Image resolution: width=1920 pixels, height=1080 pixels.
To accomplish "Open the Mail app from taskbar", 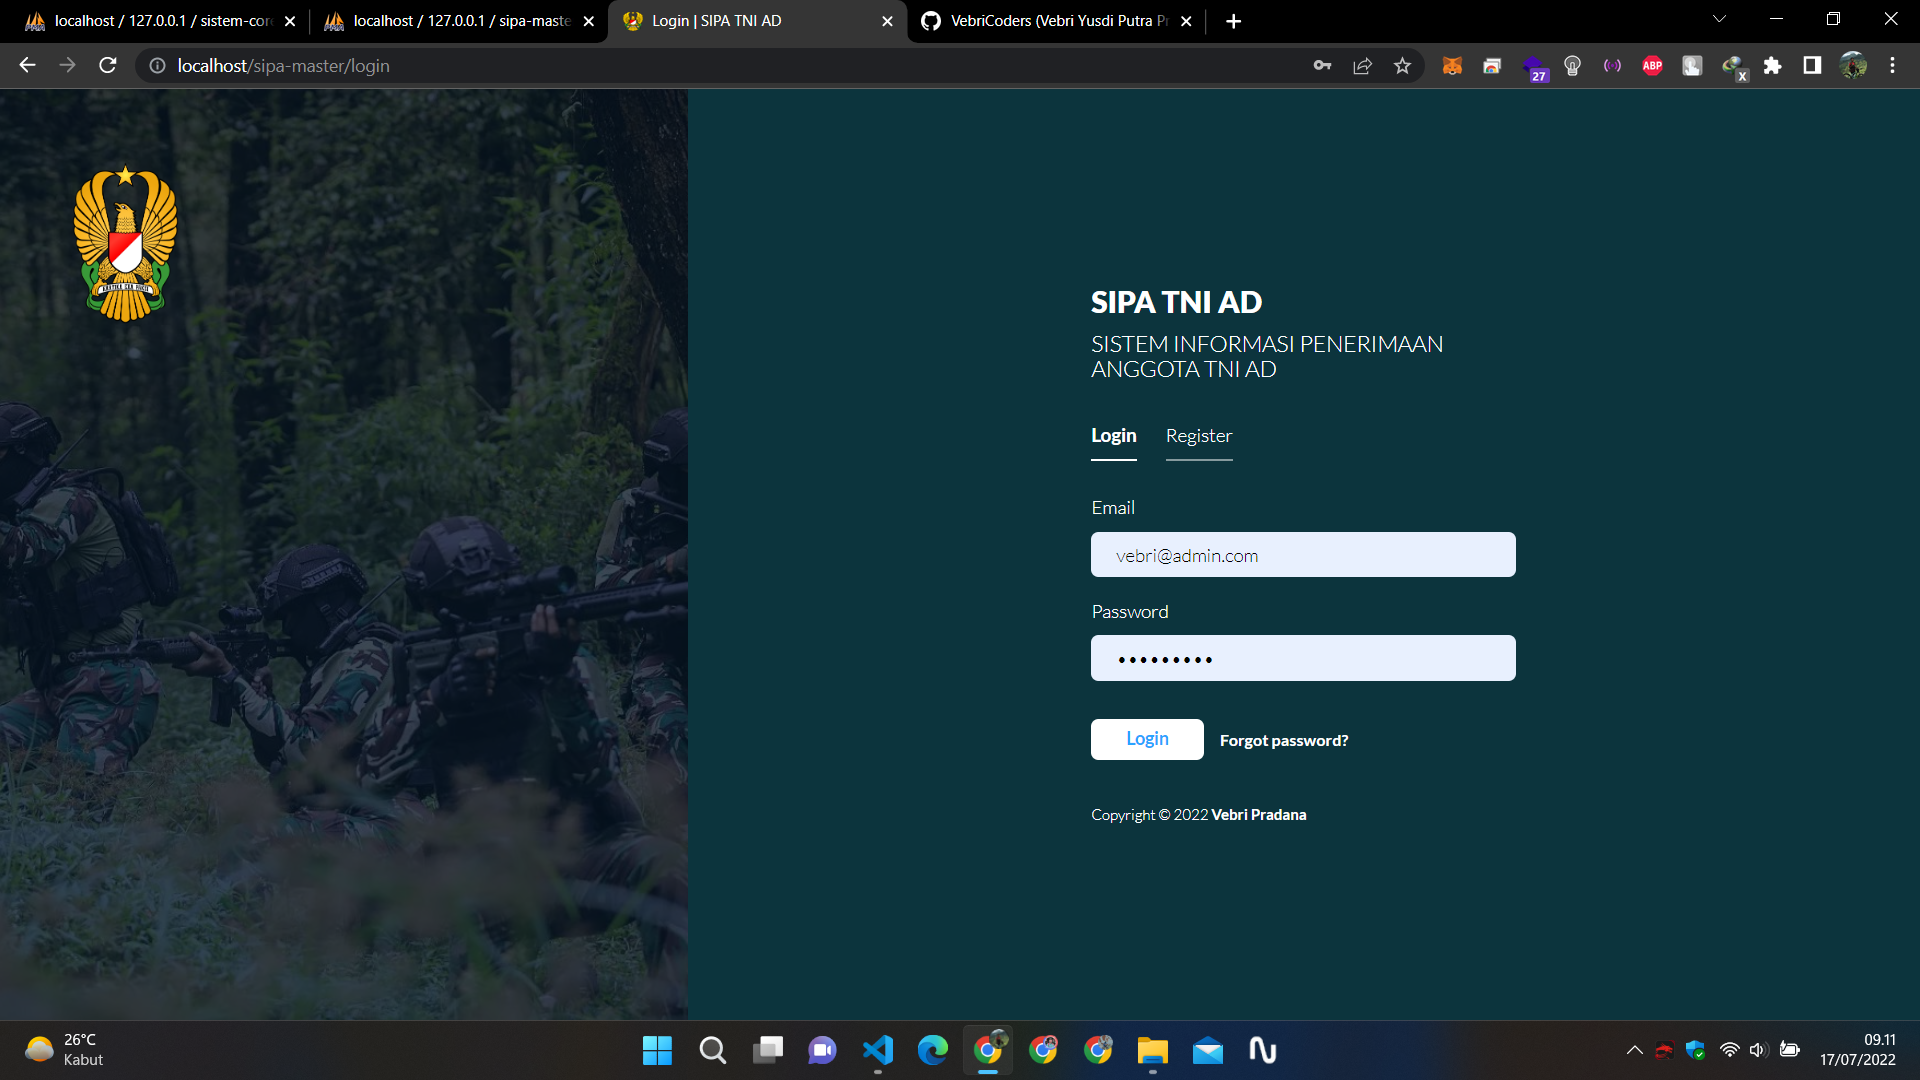I will (1207, 1050).
